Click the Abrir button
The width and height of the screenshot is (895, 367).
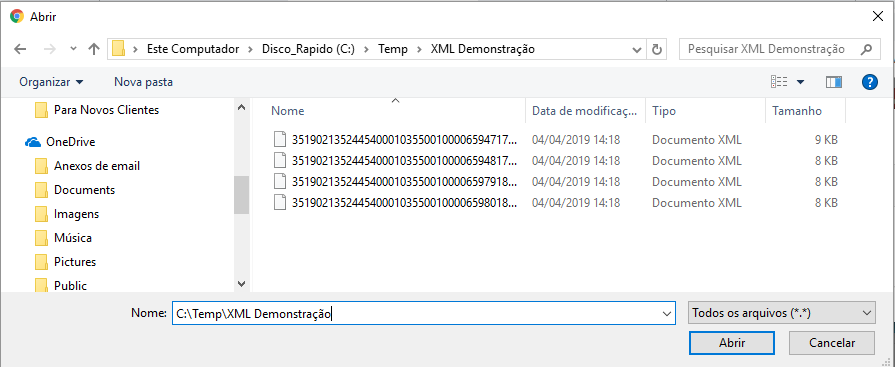pyautogui.click(x=732, y=343)
